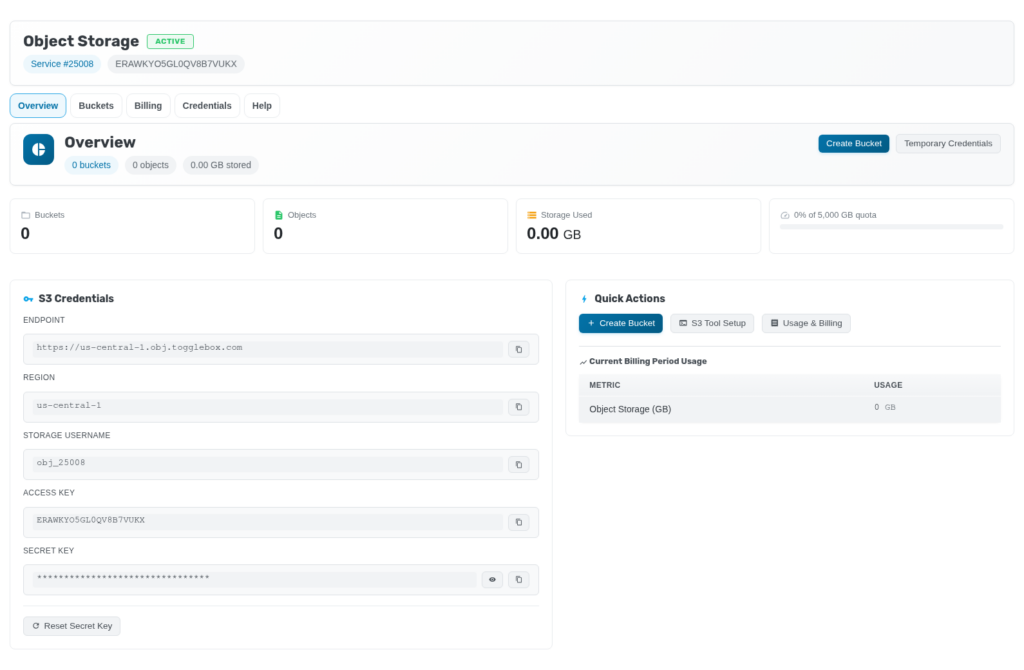Click the USAGE column header
Viewport: 1024px width, 670px height.
pos(888,385)
